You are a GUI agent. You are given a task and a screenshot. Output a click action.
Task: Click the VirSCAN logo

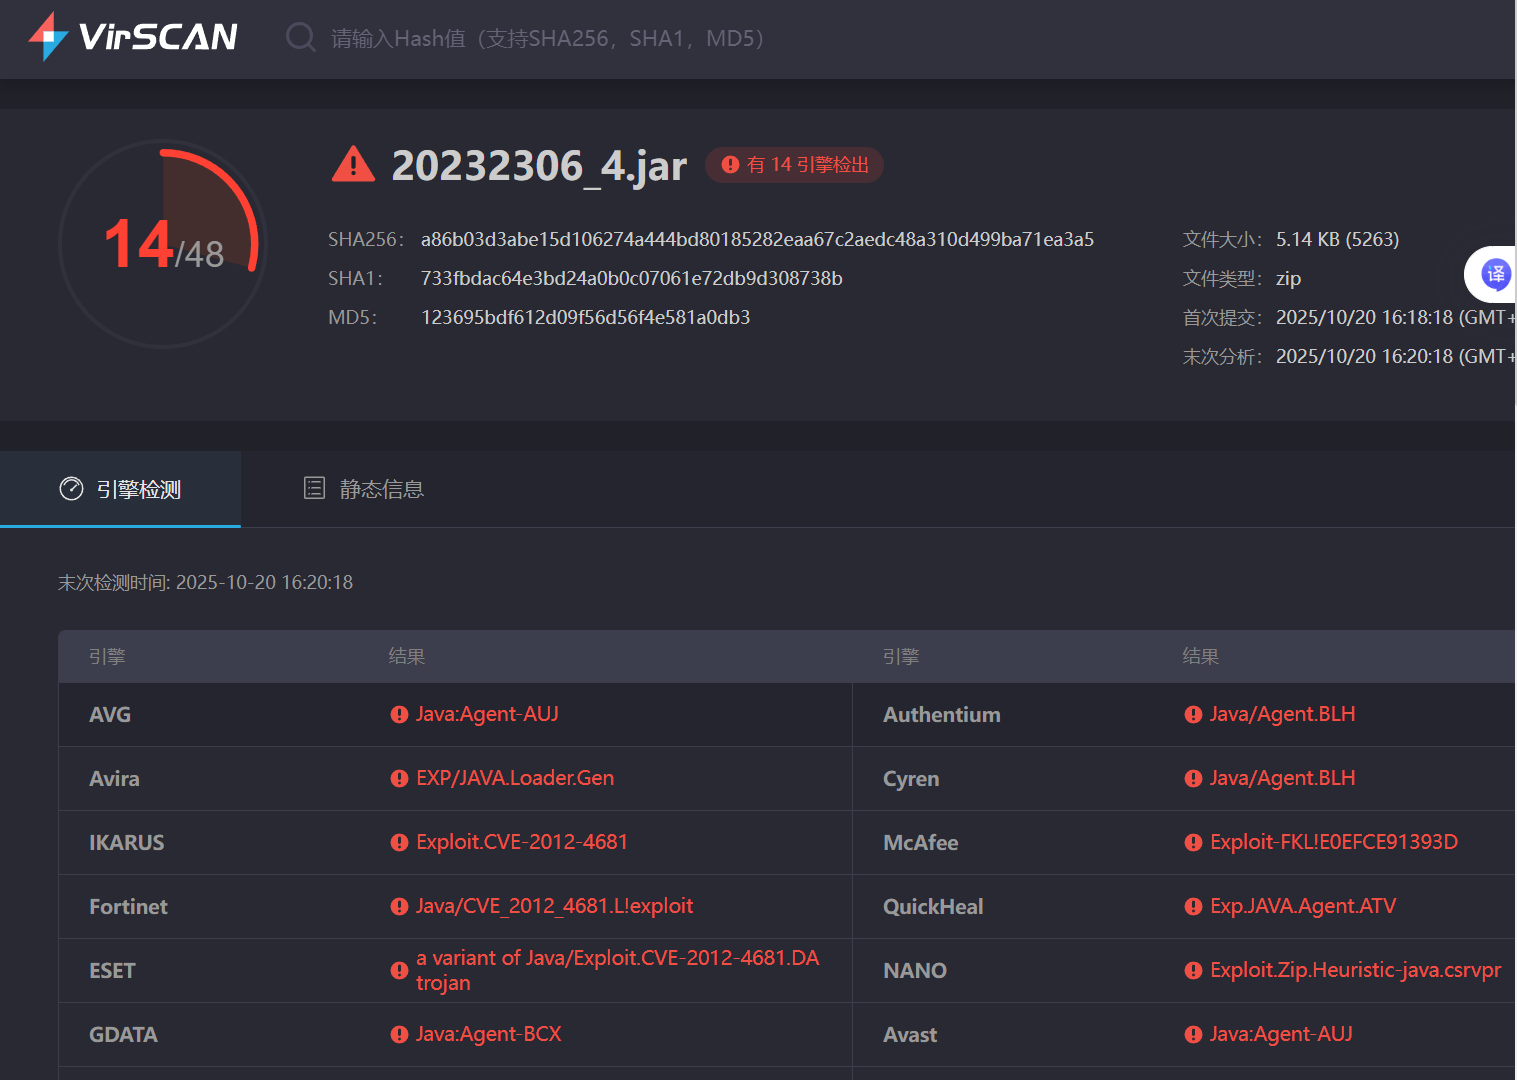pyautogui.click(x=133, y=37)
